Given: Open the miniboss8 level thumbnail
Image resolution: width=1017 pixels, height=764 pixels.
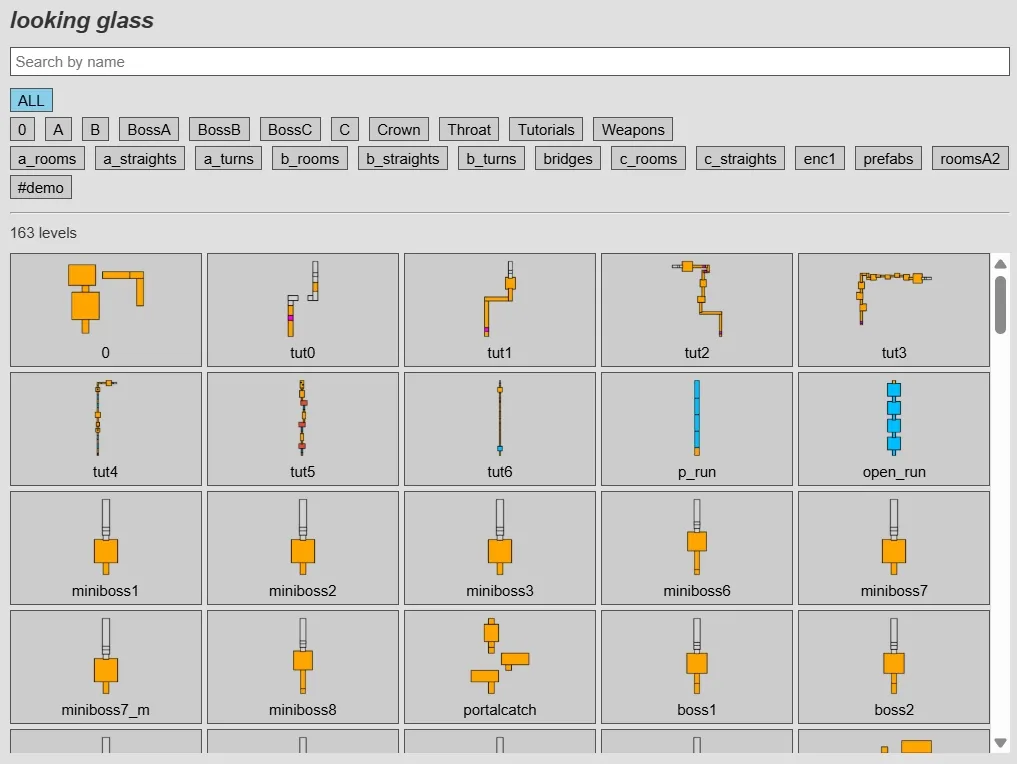Looking at the screenshot, I should coord(303,667).
